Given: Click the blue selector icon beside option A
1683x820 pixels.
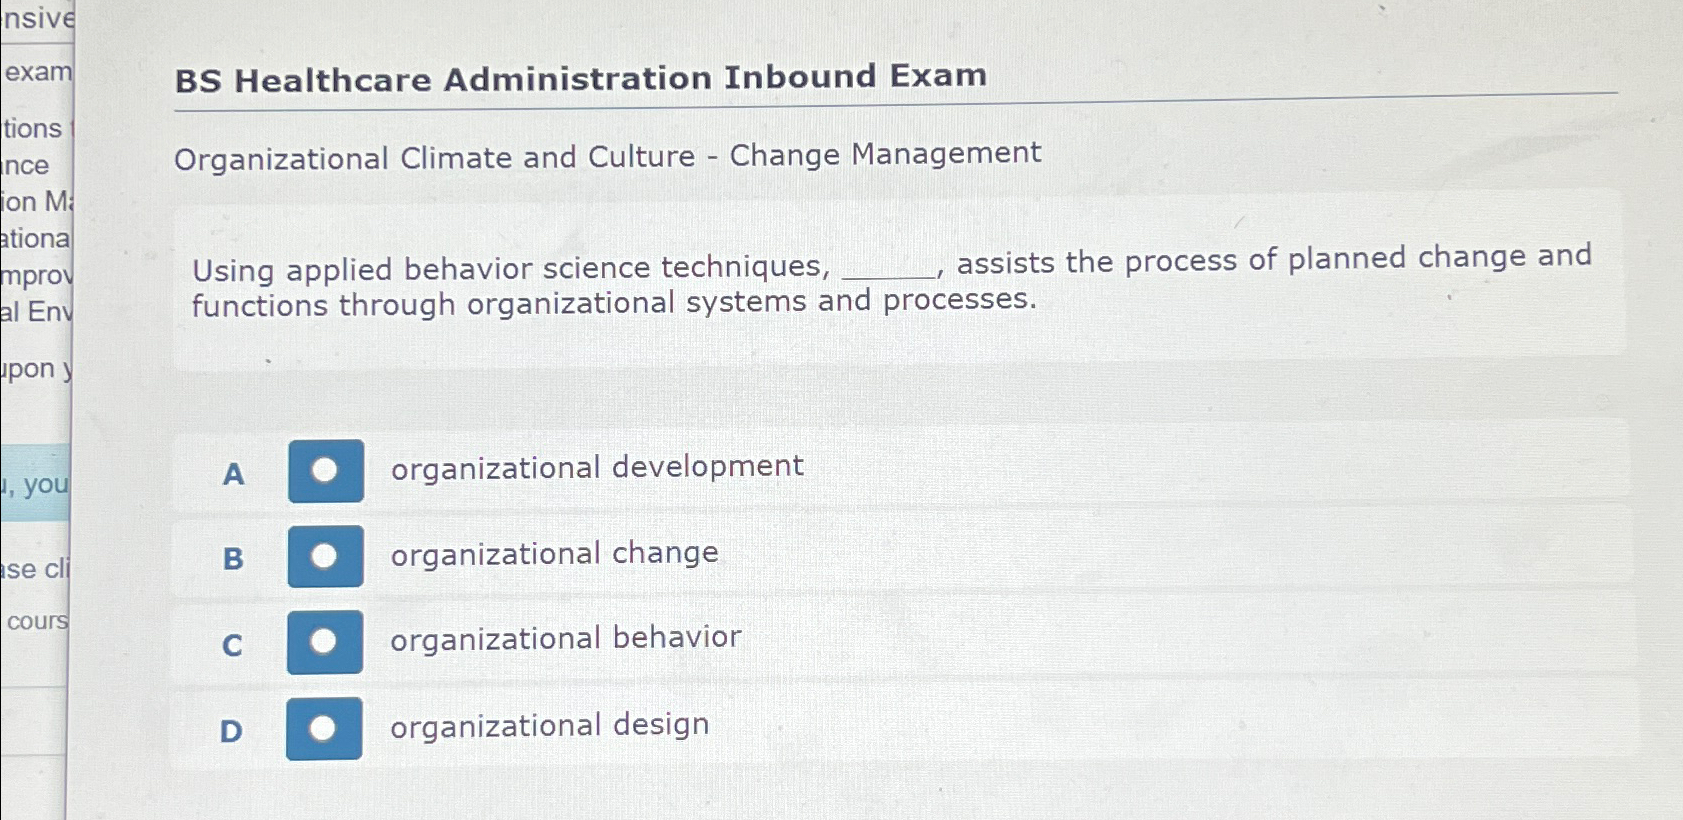Looking at the screenshot, I should point(324,470).
